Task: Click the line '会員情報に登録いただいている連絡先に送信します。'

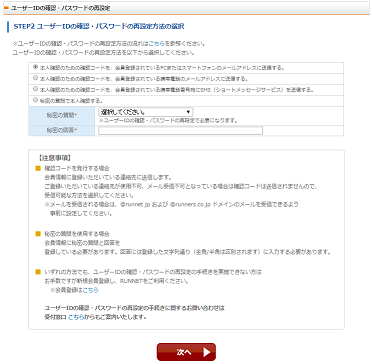Action: click(x=108, y=177)
